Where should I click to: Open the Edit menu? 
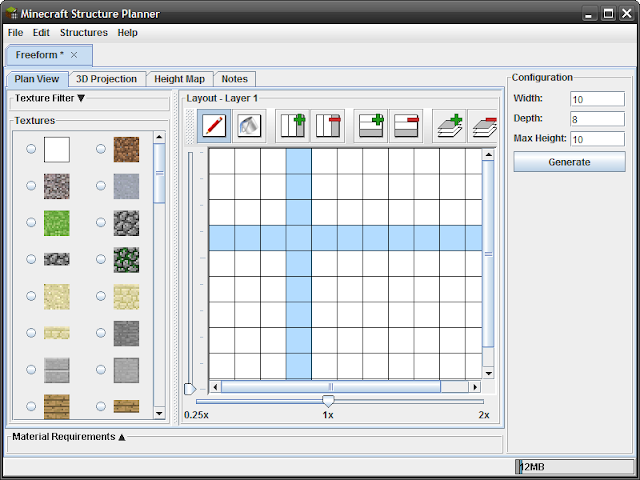click(41, 33)
